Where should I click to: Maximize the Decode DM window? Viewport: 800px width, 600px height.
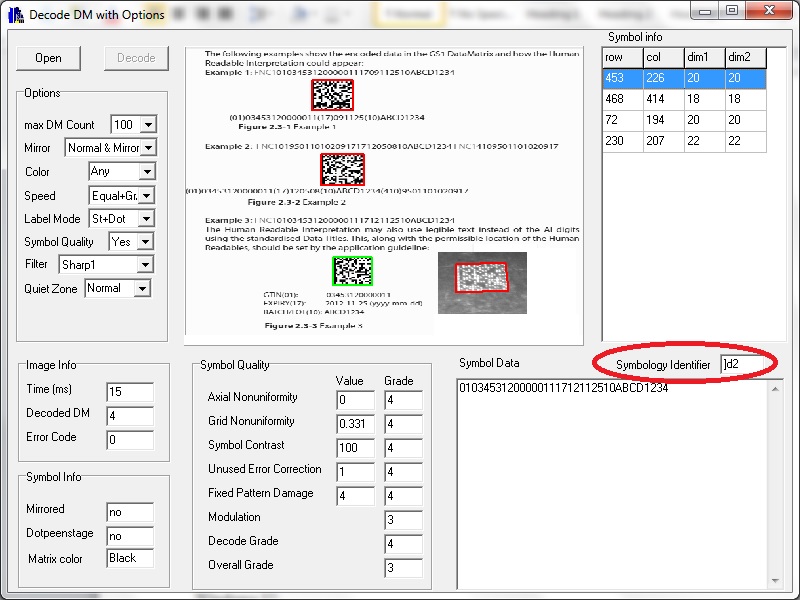coord(732,11)
